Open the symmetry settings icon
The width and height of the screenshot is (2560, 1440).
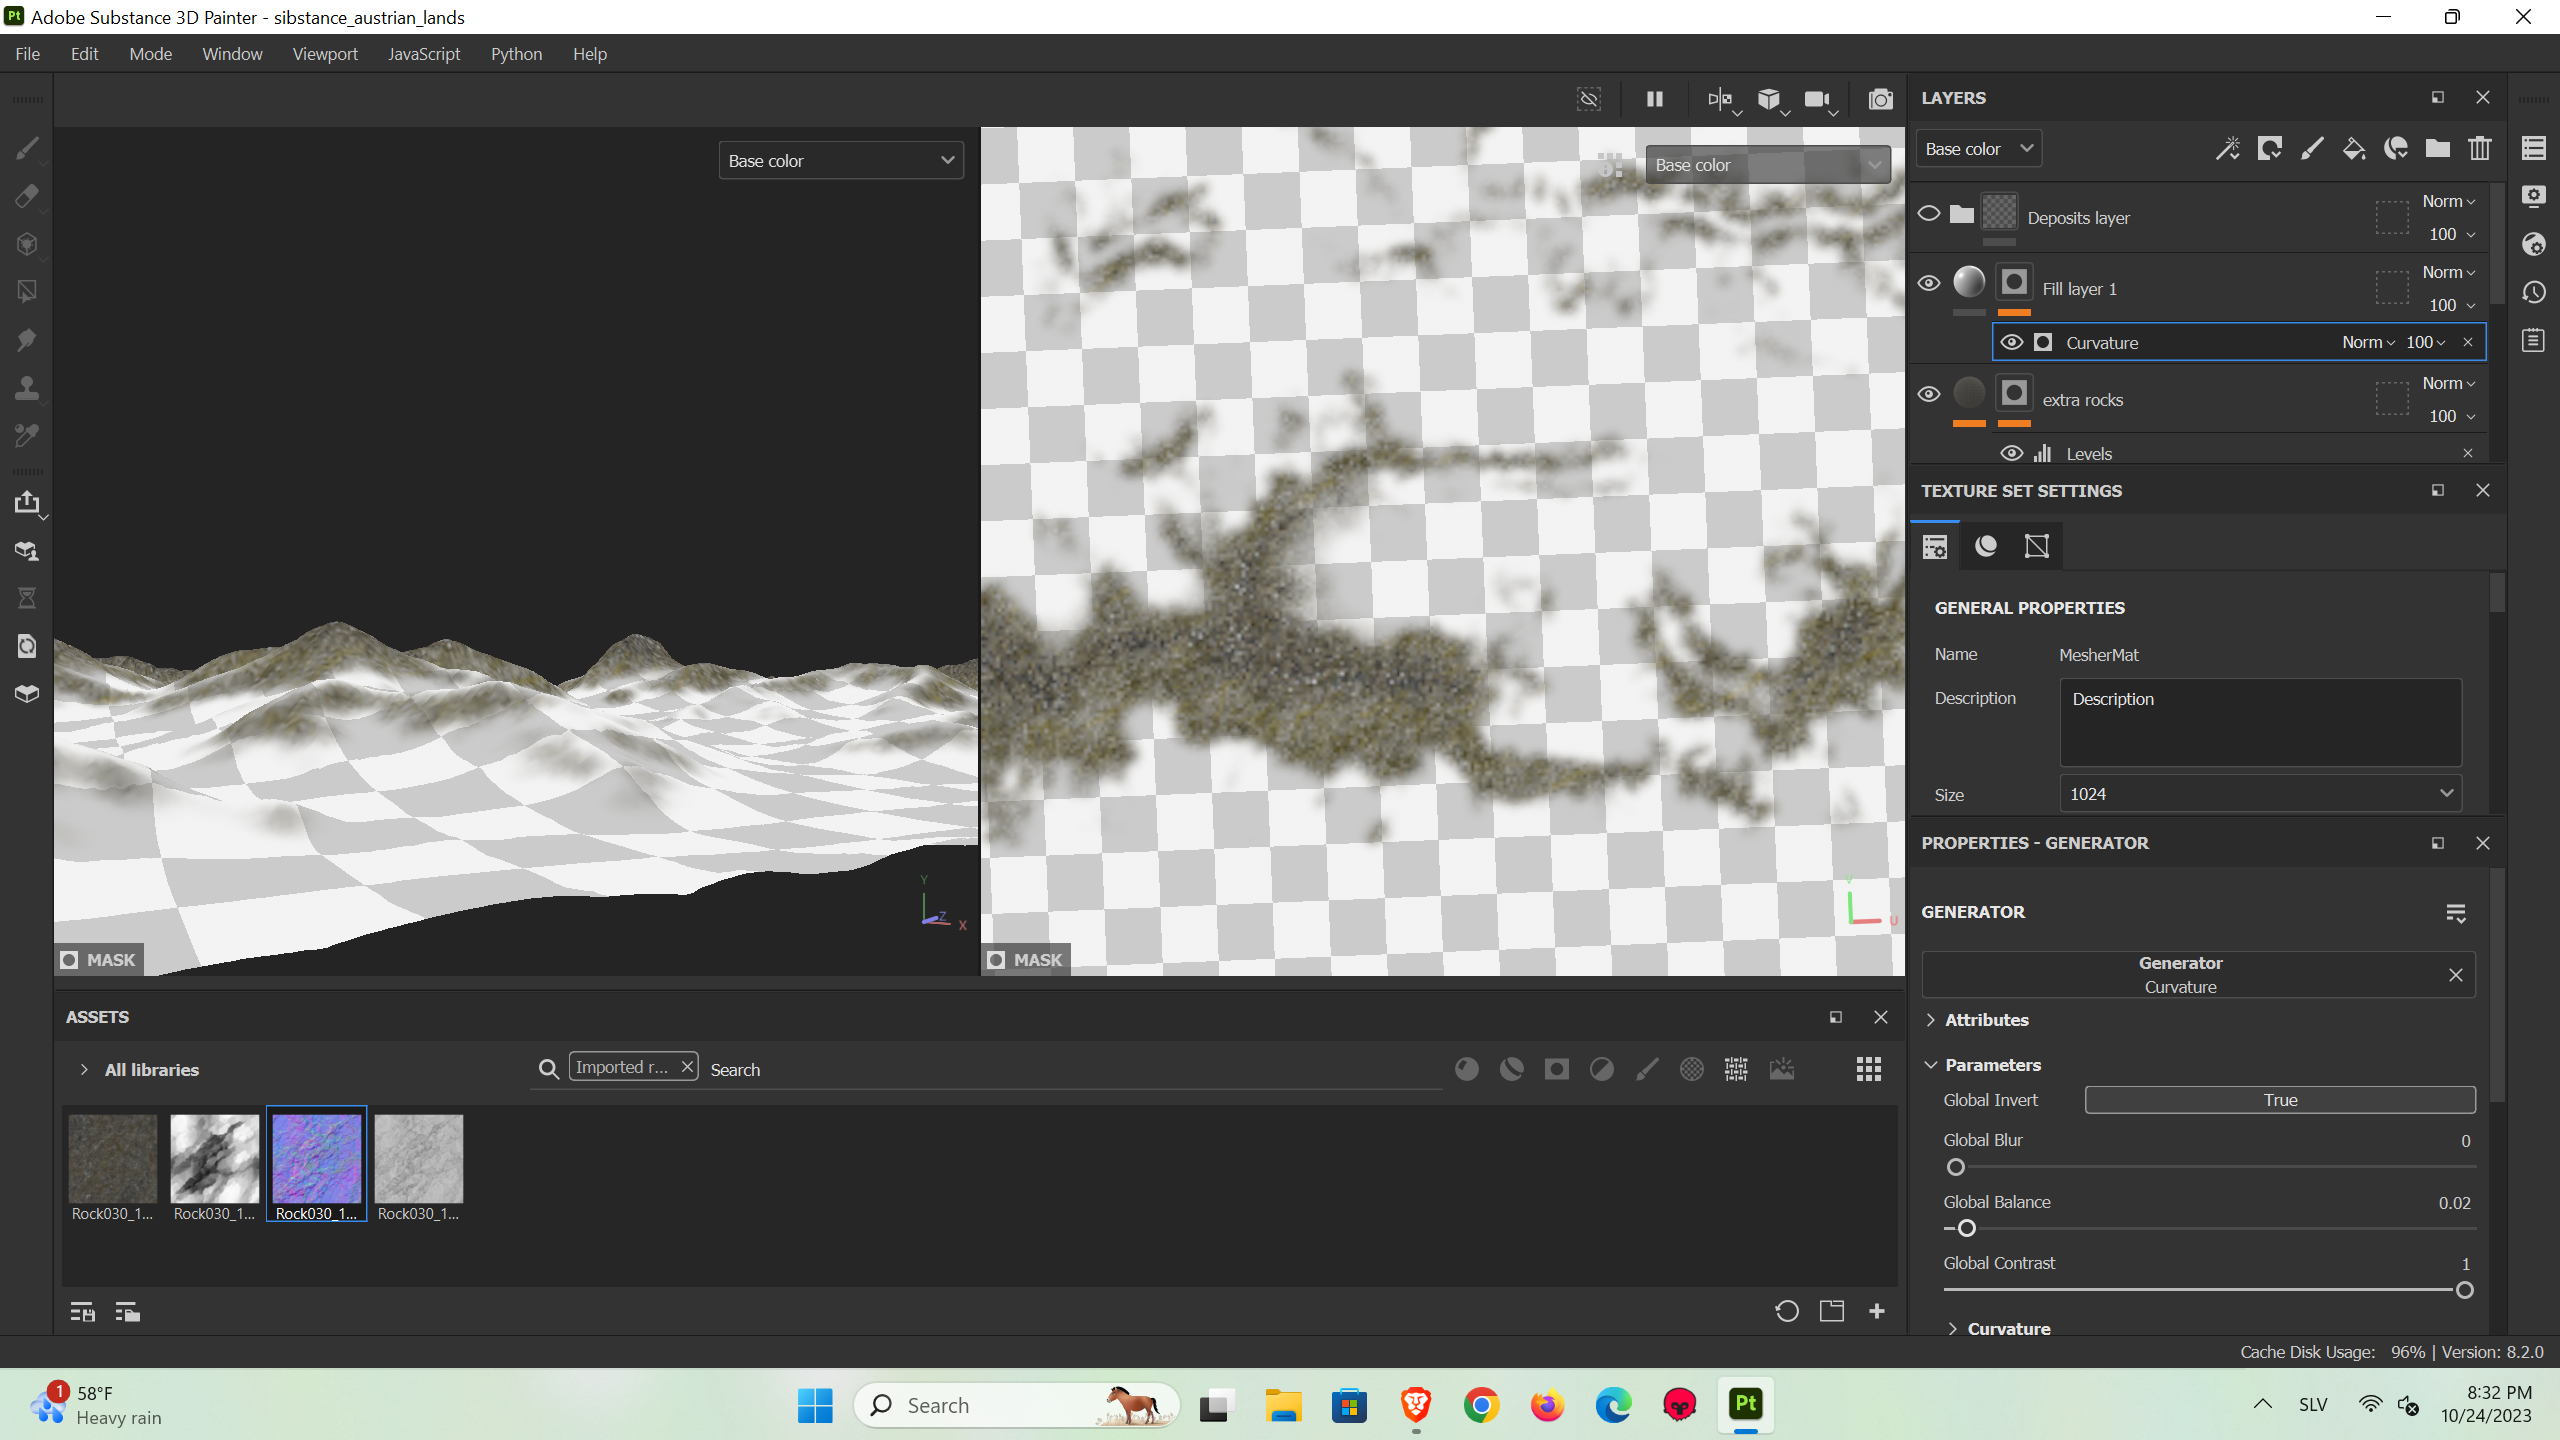[x=1720, y=99]
